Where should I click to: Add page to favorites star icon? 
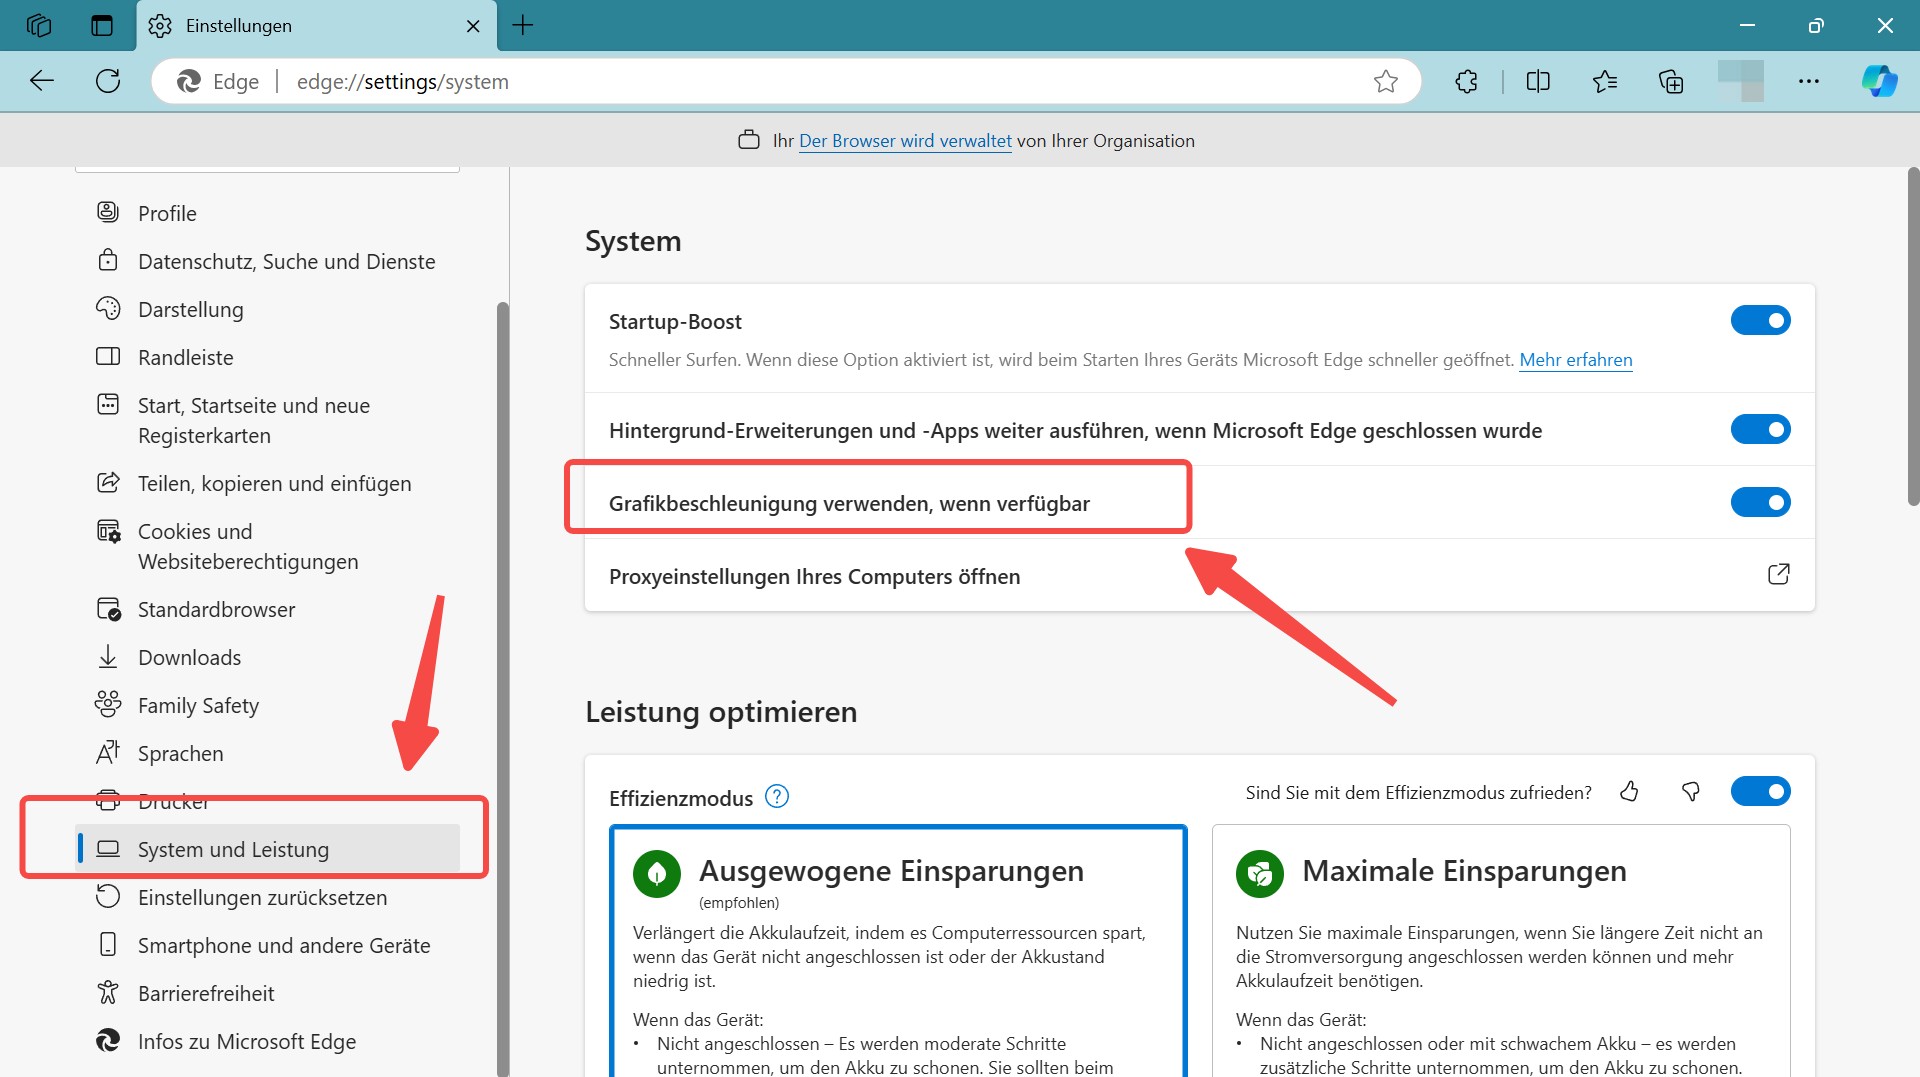click(x=1385, y=81)
